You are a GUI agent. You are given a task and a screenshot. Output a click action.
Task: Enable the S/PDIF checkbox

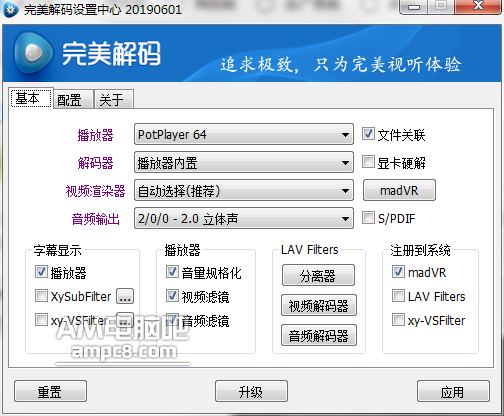pos(368,218)
